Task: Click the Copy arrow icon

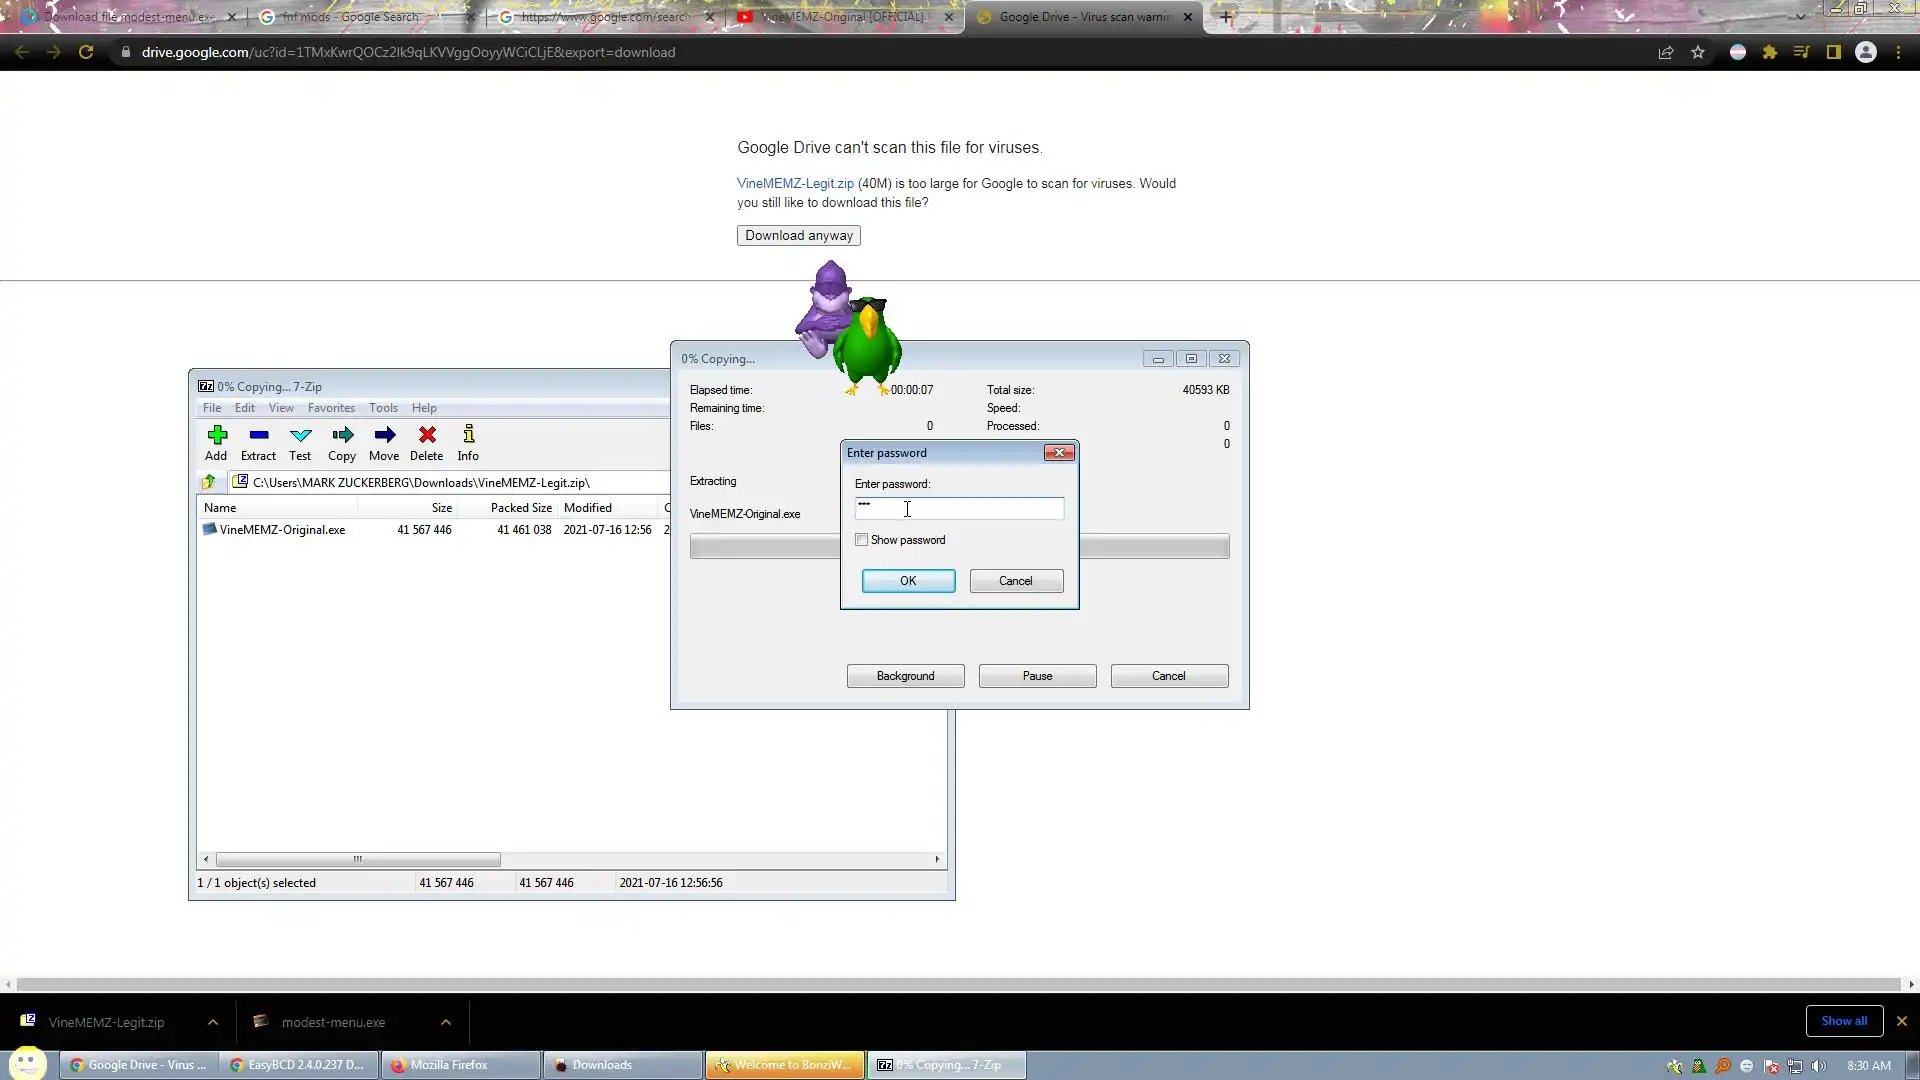Action: pyautogui.click(x=342, y=435)
